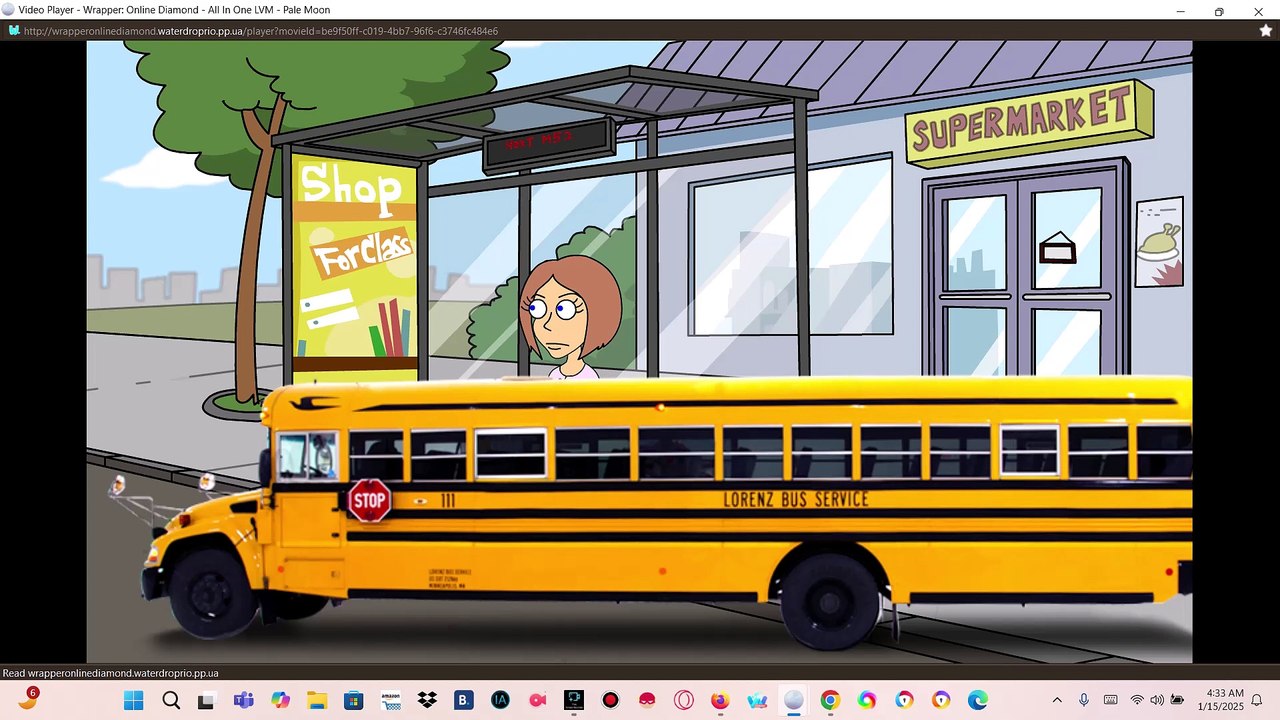1280x720 pixels.
Task: Close the Pale Moon video player window
Action: (x=1258, y=11)
